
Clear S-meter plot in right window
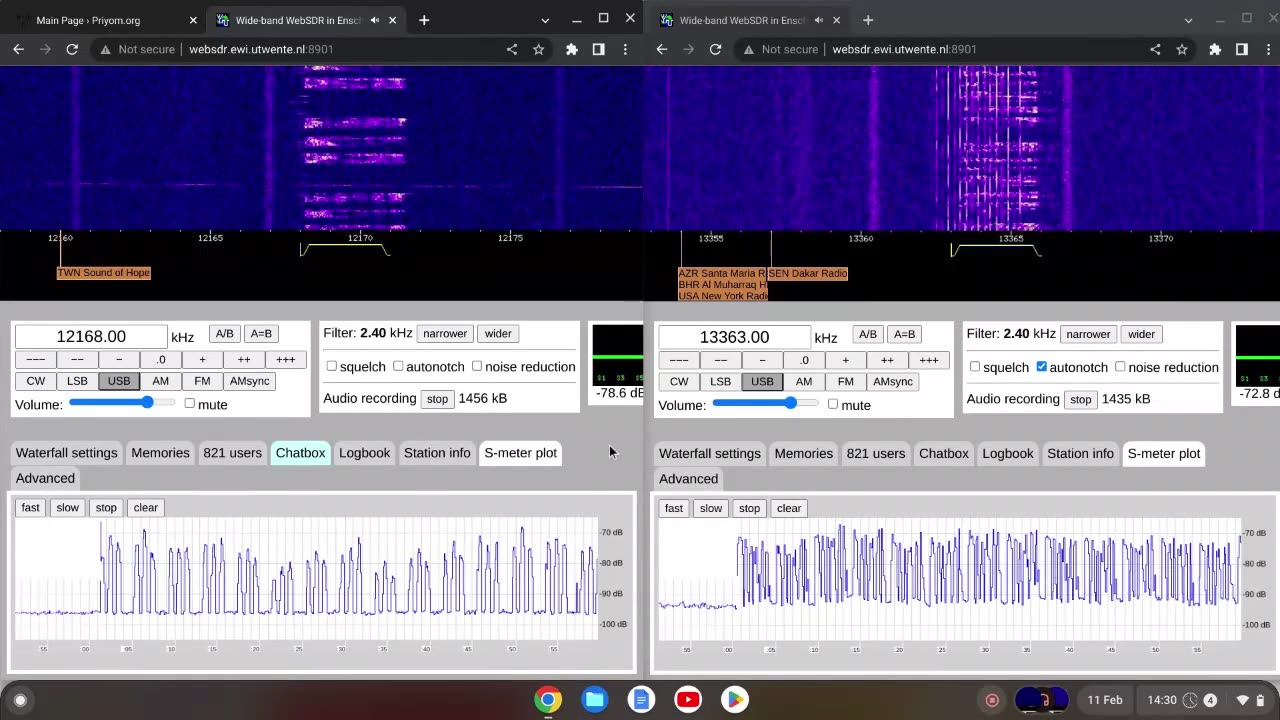pyautogui.click(x=789, y=508)
